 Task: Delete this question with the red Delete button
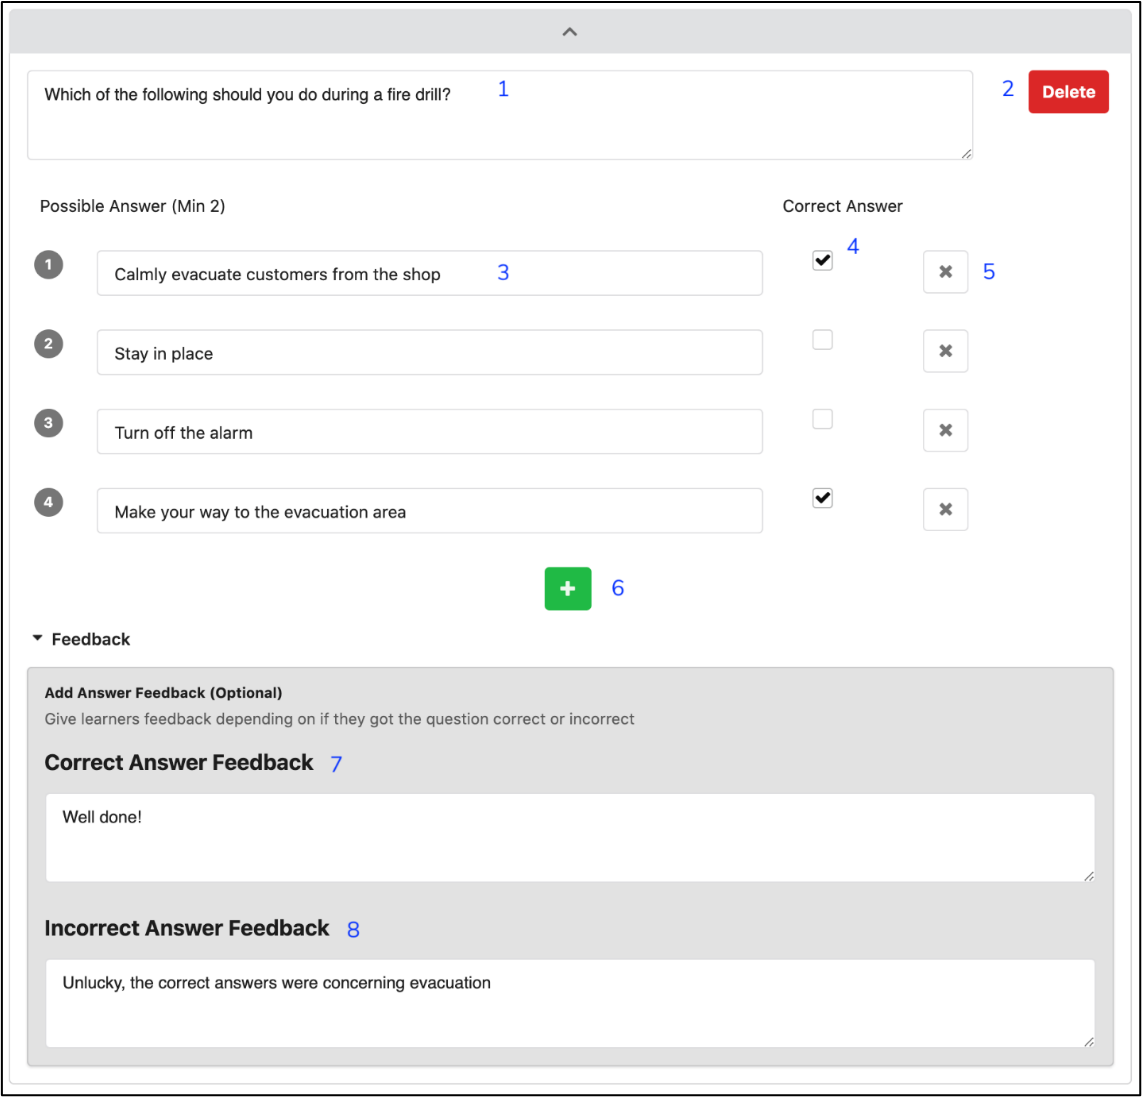pyautogui.click(x=1068, y=92)
